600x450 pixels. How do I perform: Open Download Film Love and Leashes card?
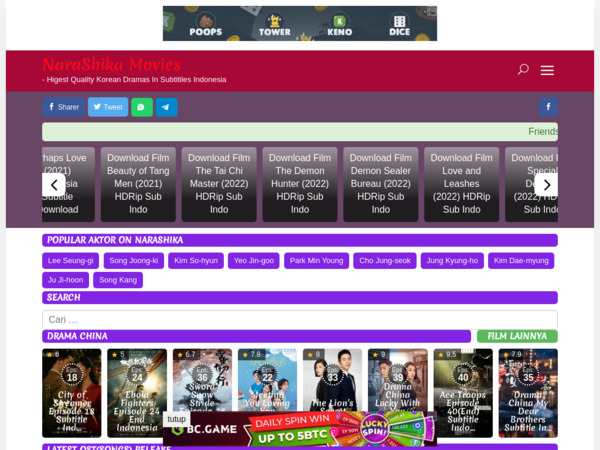point(461,184)
